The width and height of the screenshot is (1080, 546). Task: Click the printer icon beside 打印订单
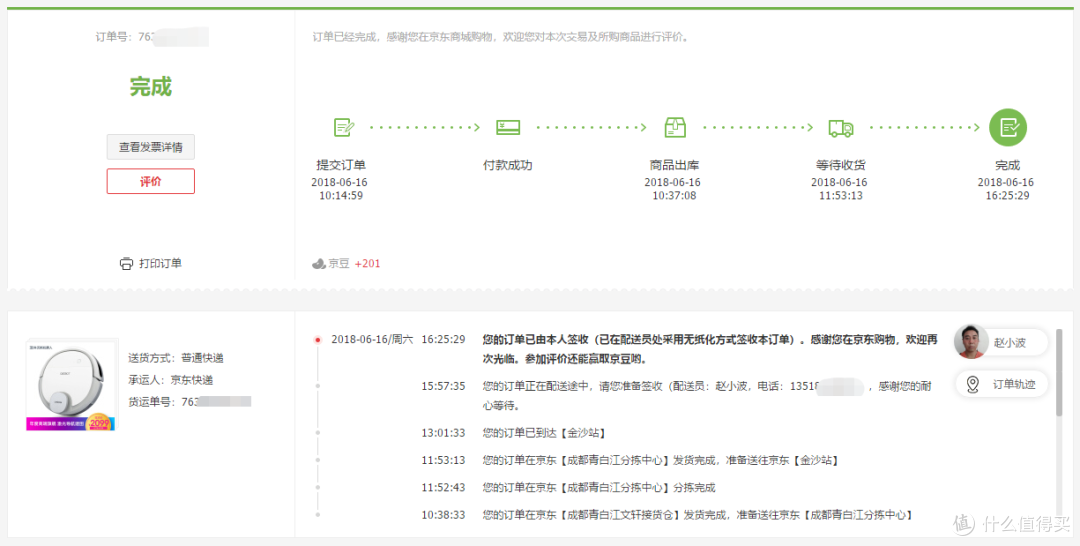126,263
